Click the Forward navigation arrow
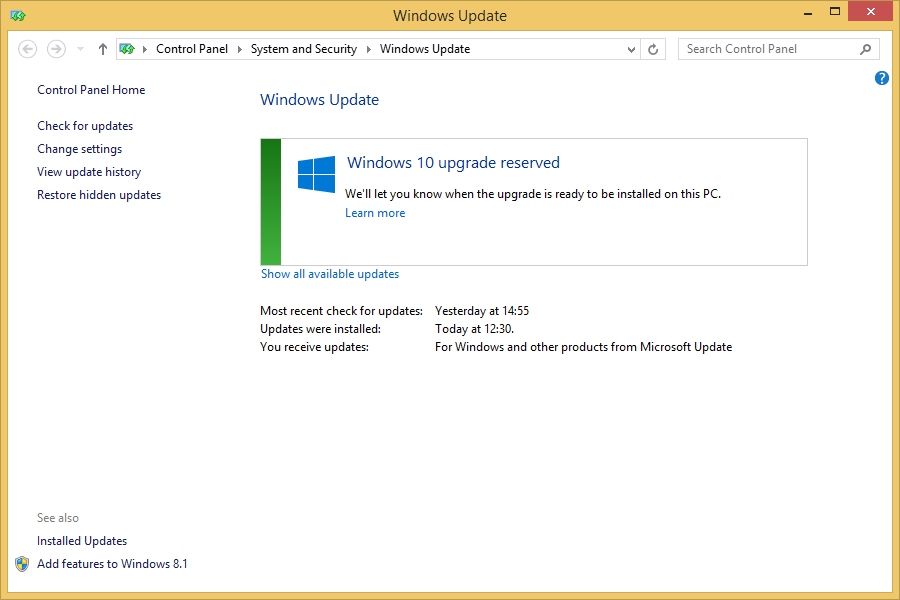 coord(56,49)
